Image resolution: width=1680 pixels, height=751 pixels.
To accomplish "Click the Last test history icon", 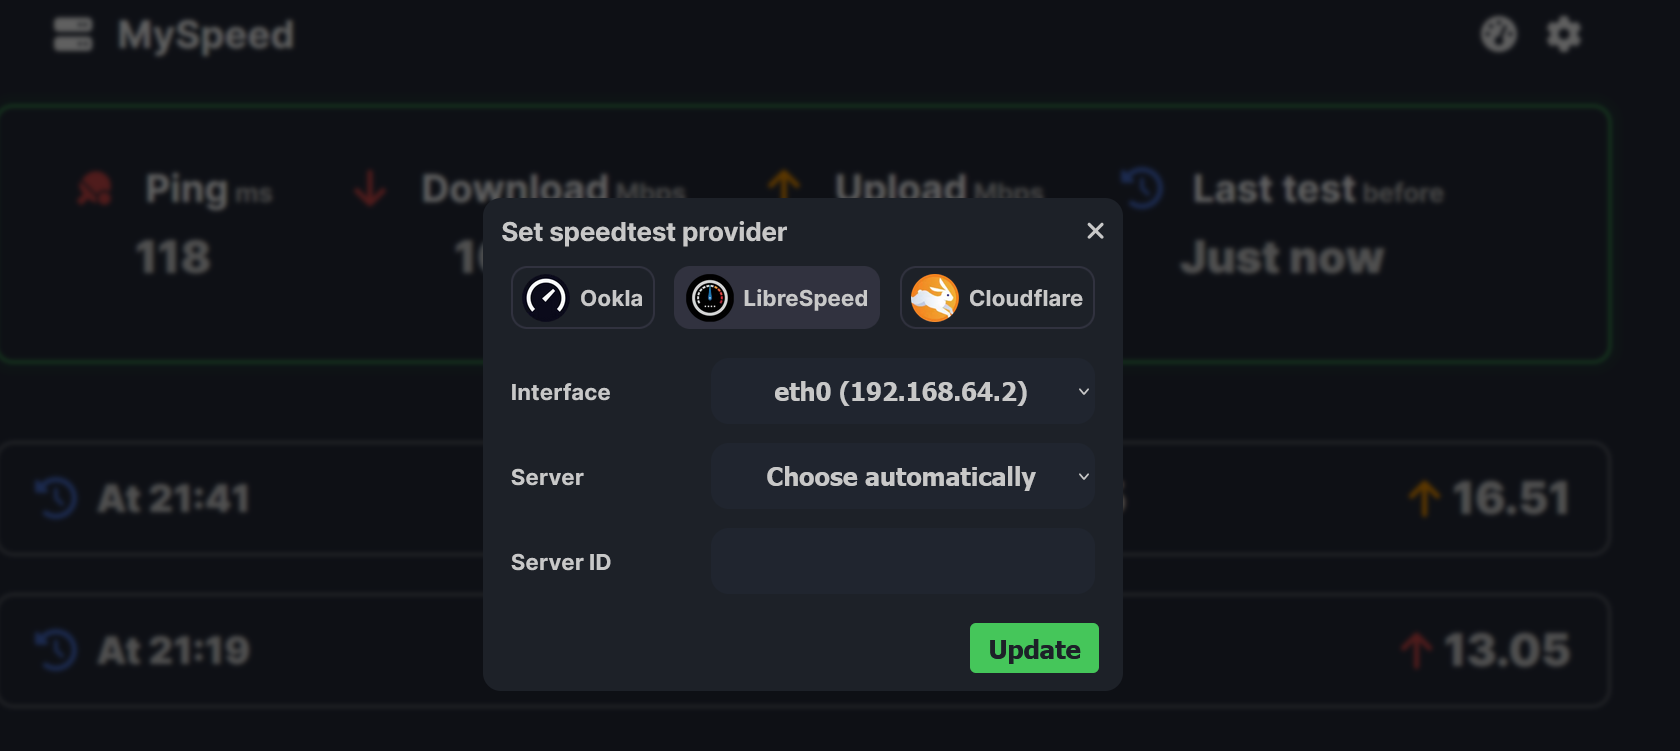I will (x=1142, y=188).
